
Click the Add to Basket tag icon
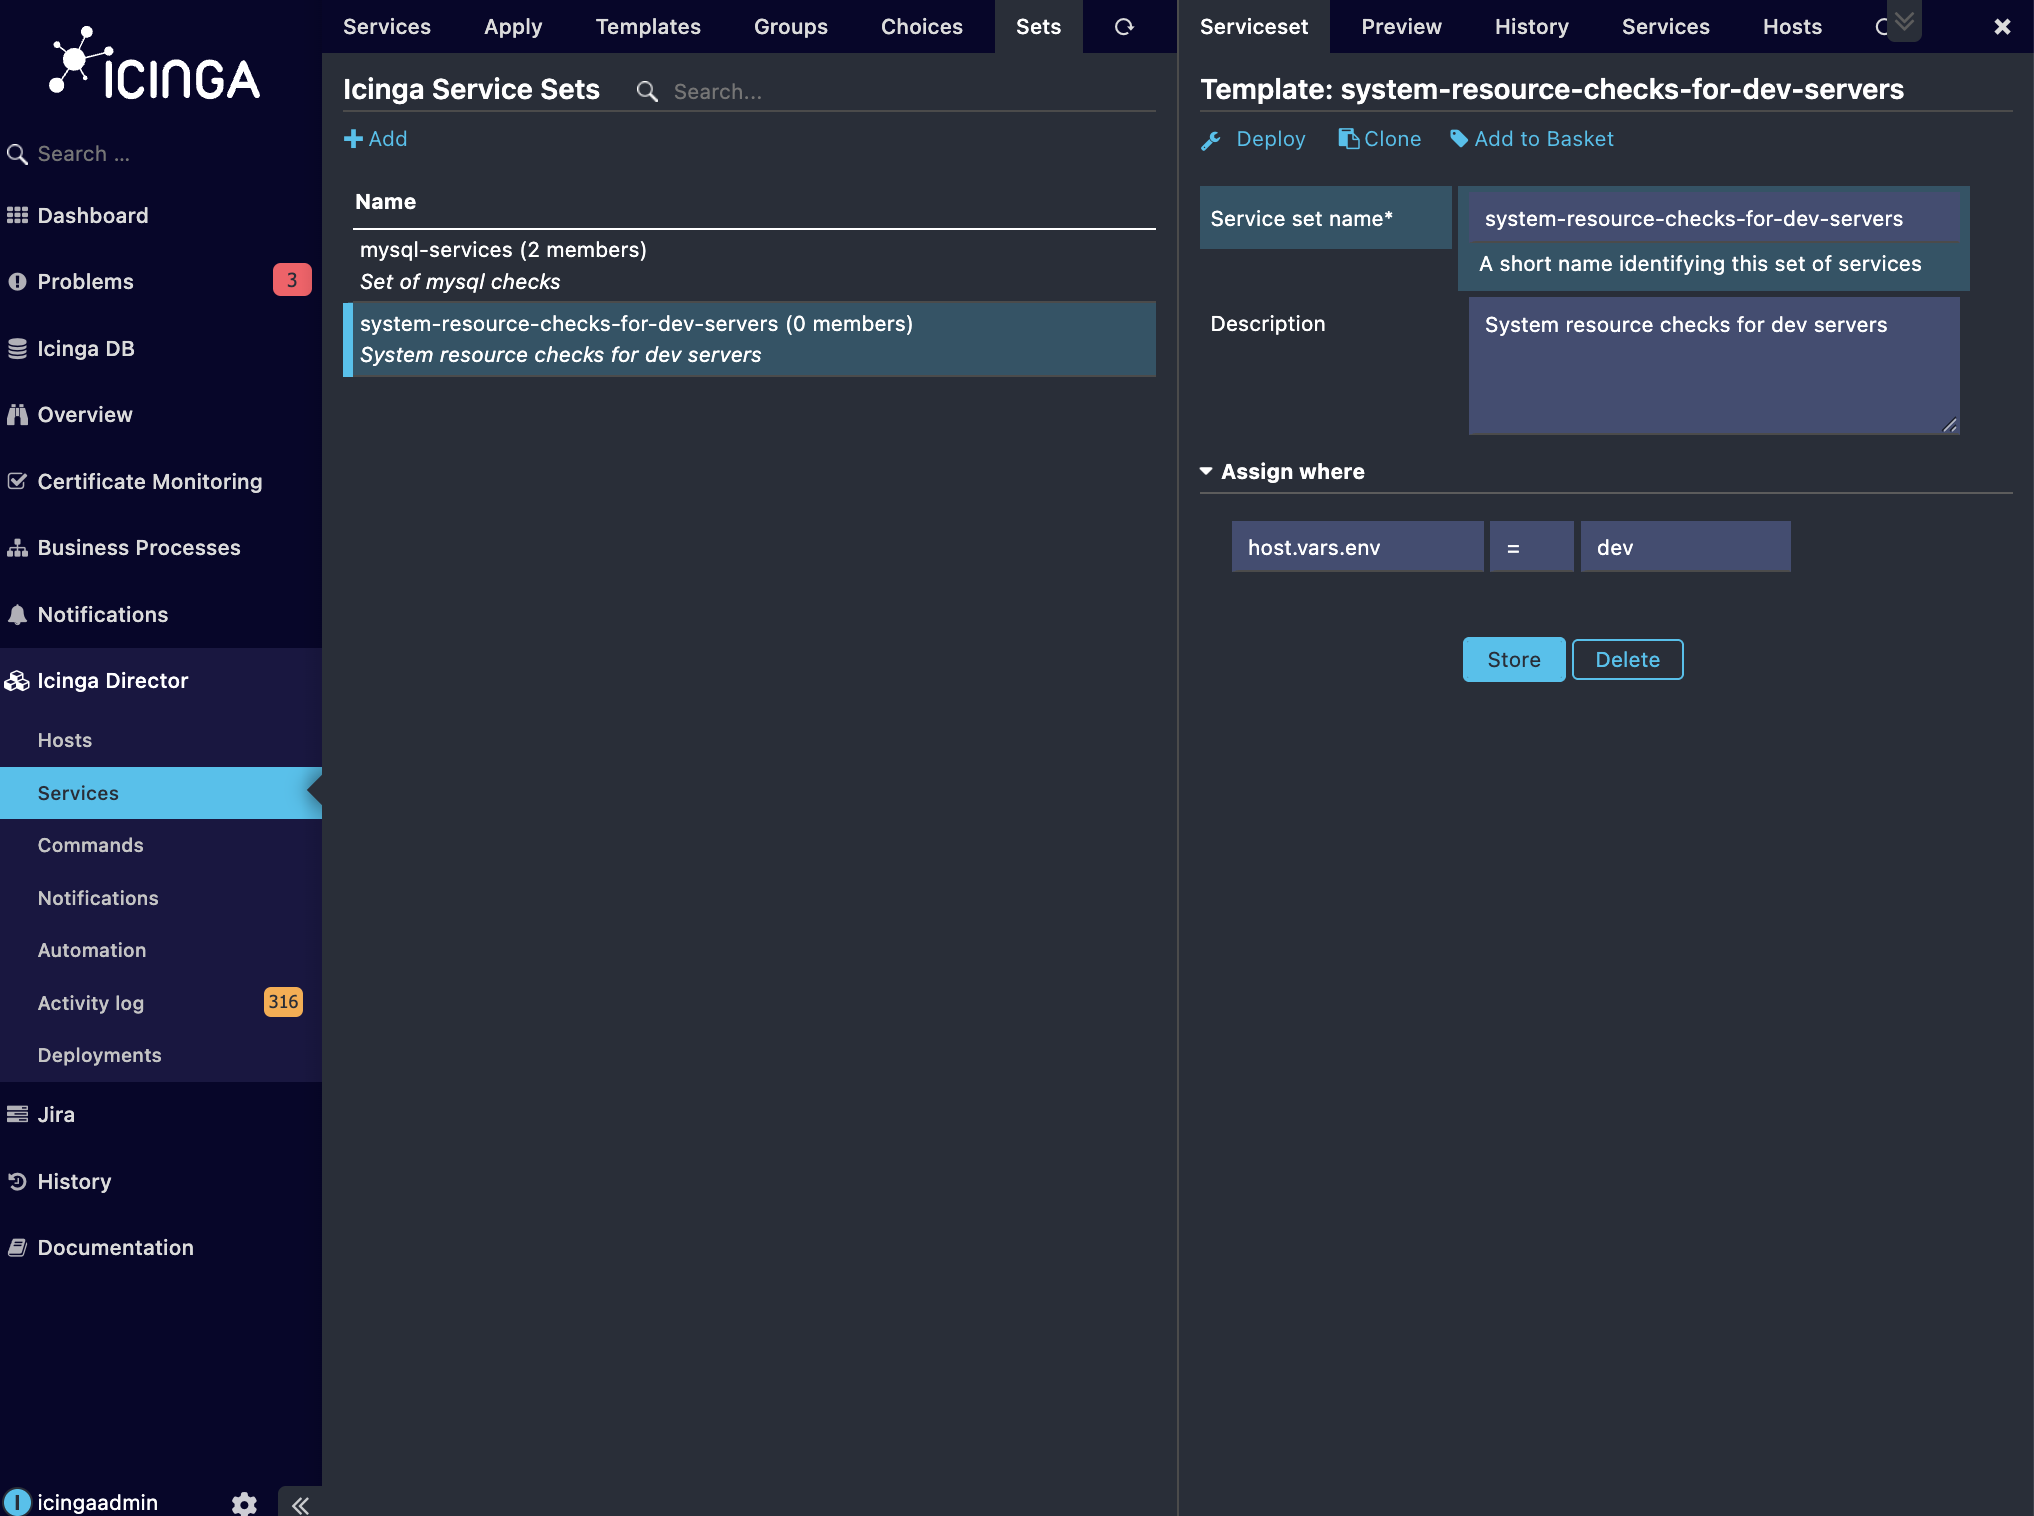coord(1459,139)
